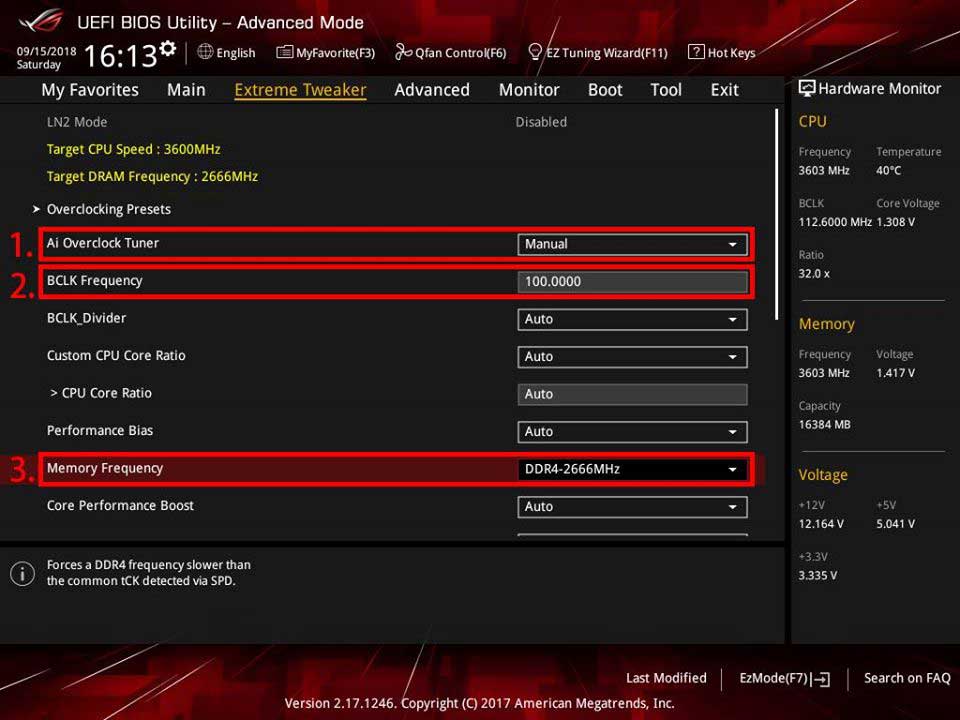960x720 pixels.
Task: Click the CPU frequency 3603 MHz value
Action: pyautogui.click(x=824, y=171)
